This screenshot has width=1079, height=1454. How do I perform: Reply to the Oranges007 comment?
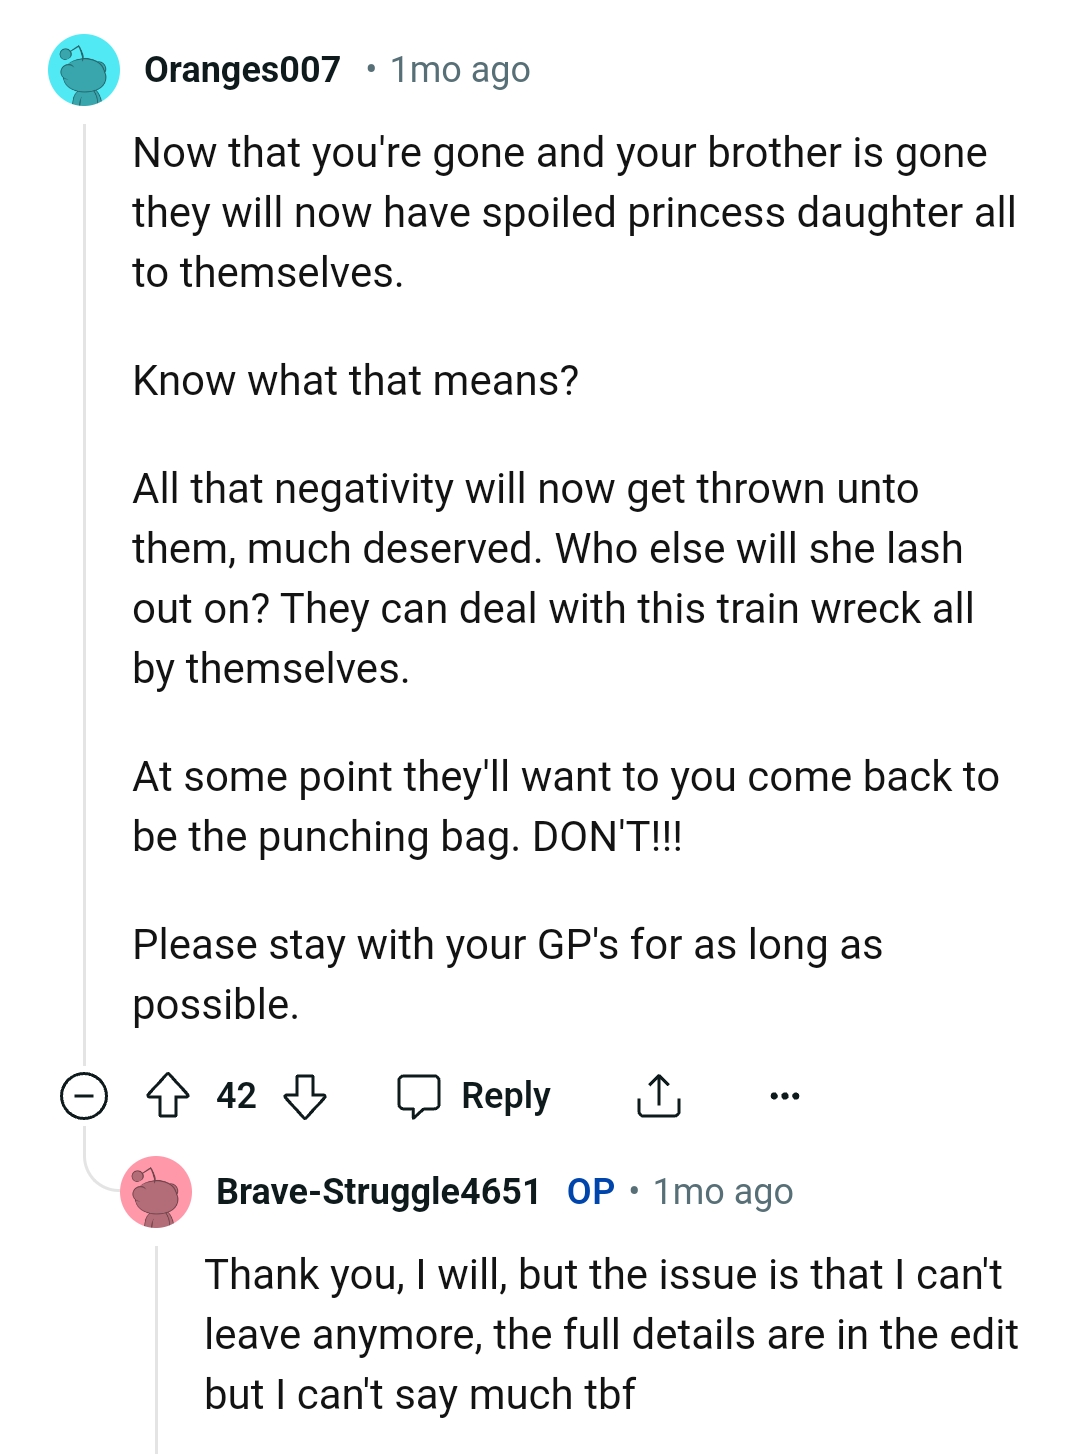(x=474, y=1095)
